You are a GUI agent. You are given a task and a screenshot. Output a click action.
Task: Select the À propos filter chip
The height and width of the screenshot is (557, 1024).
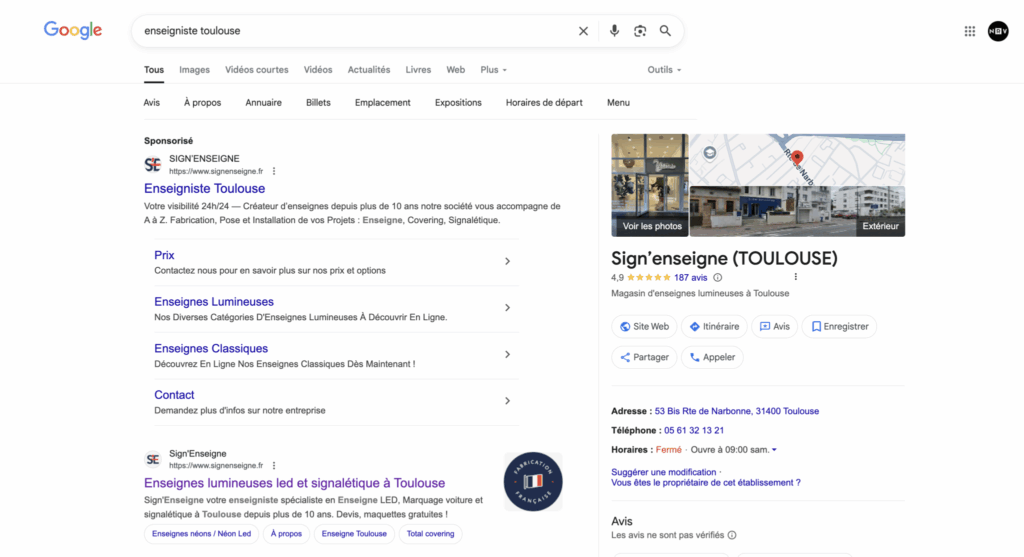coord(202,103)
